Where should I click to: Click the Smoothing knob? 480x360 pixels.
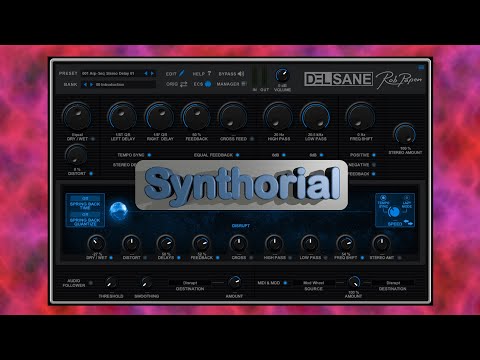click(x=146, y=283)
